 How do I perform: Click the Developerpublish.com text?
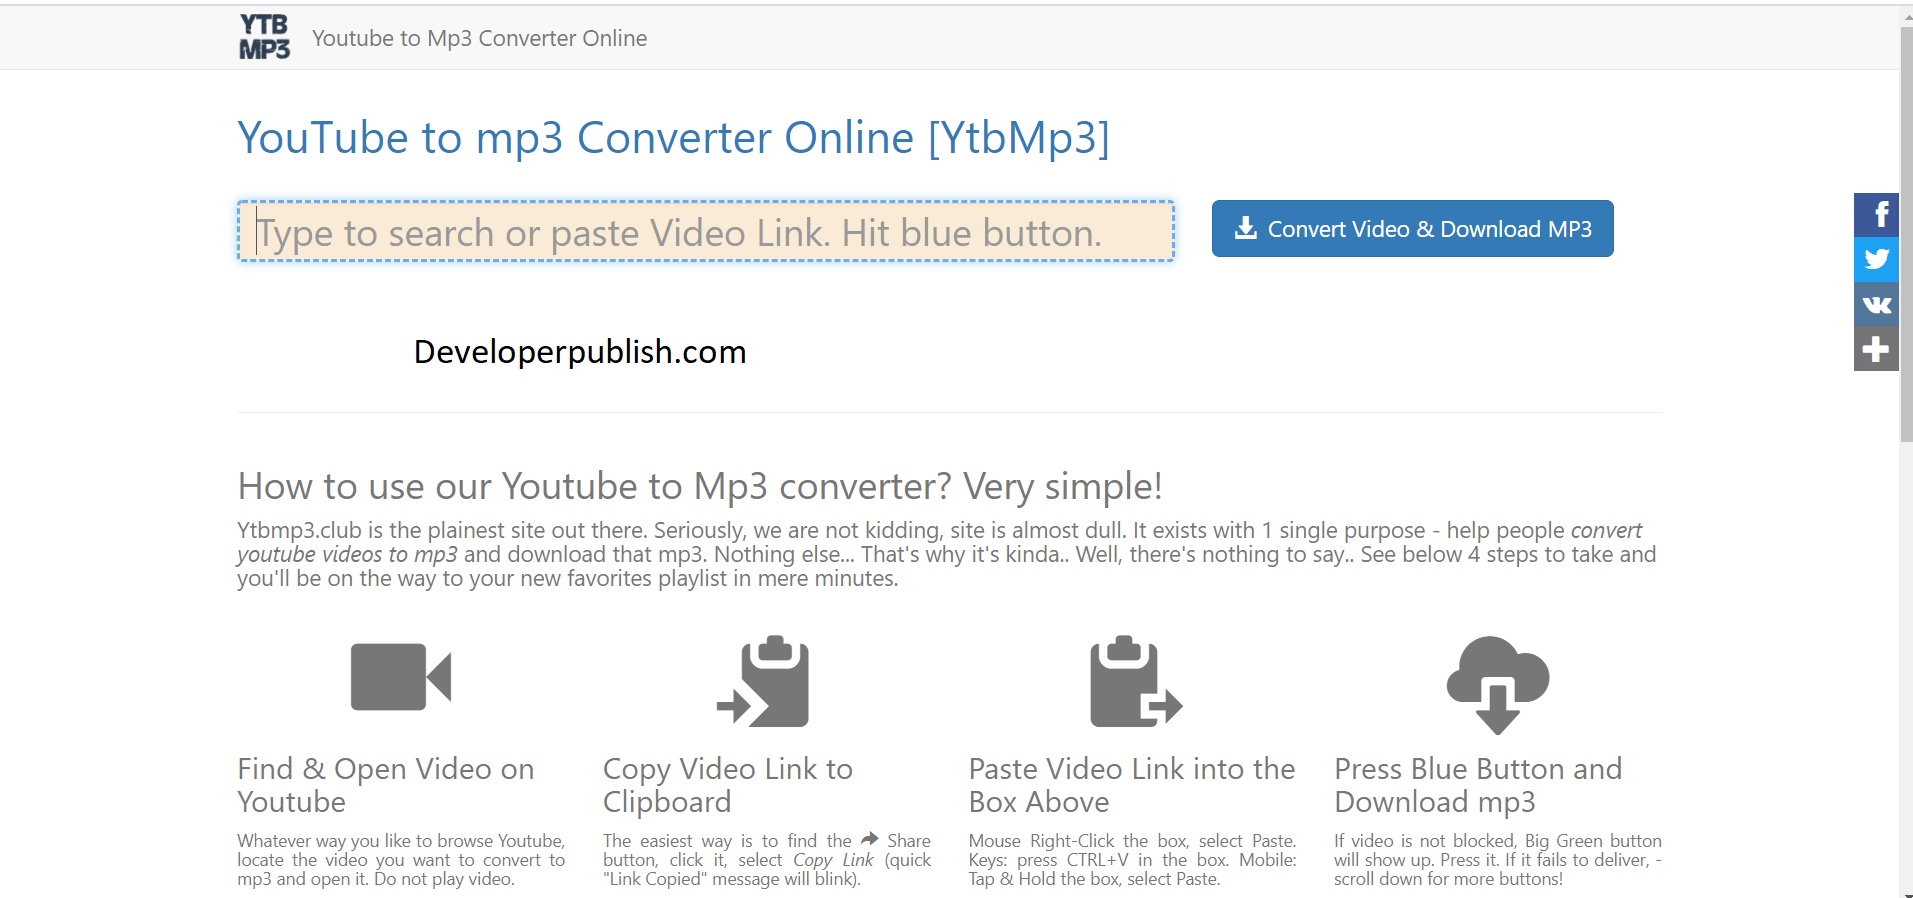(580, 352)
